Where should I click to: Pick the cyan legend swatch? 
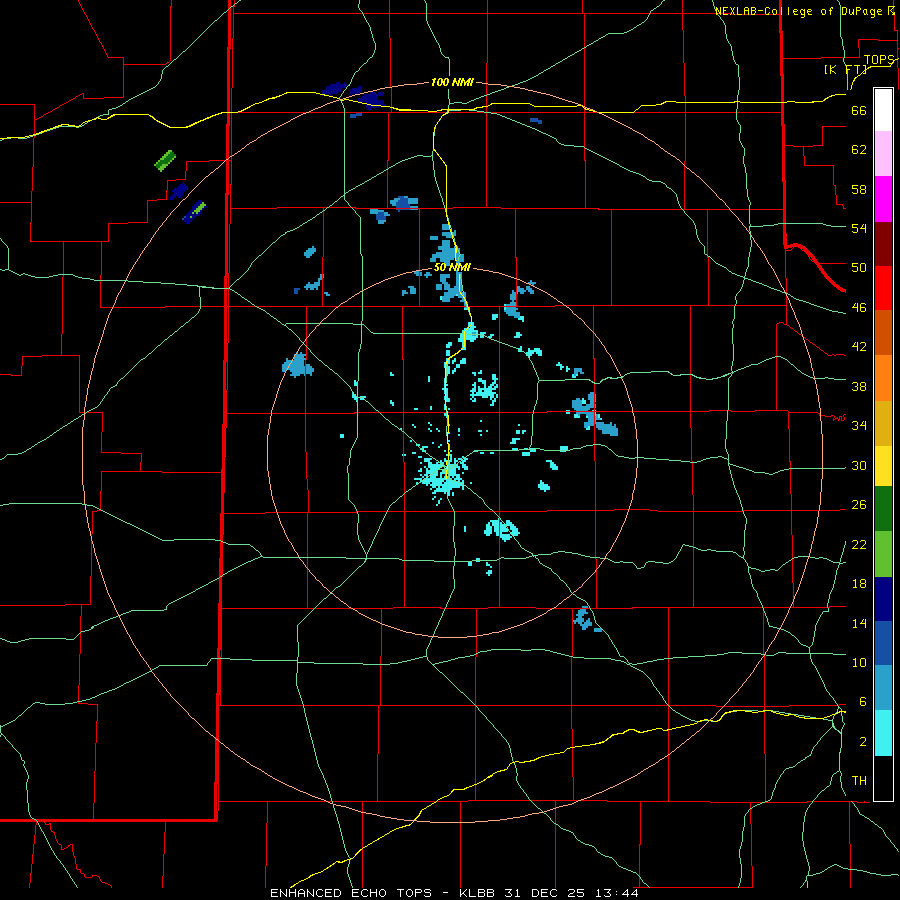click(883, 733)
